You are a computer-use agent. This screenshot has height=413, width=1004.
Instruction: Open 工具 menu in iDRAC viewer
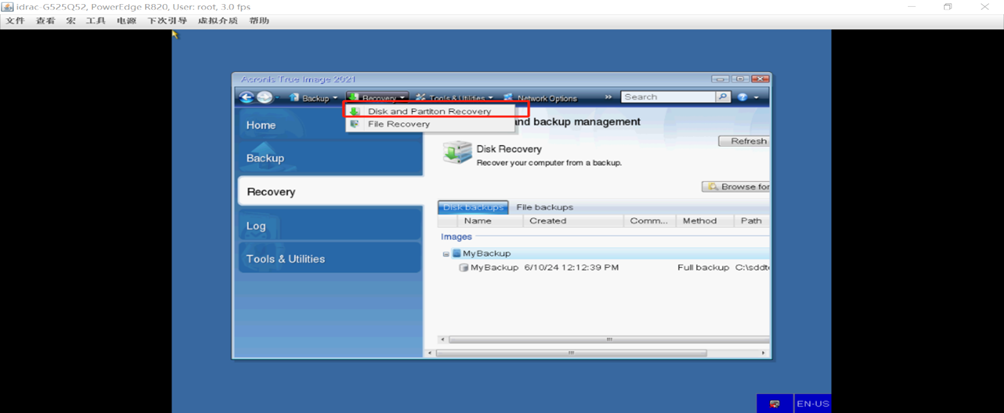(95, 20)
